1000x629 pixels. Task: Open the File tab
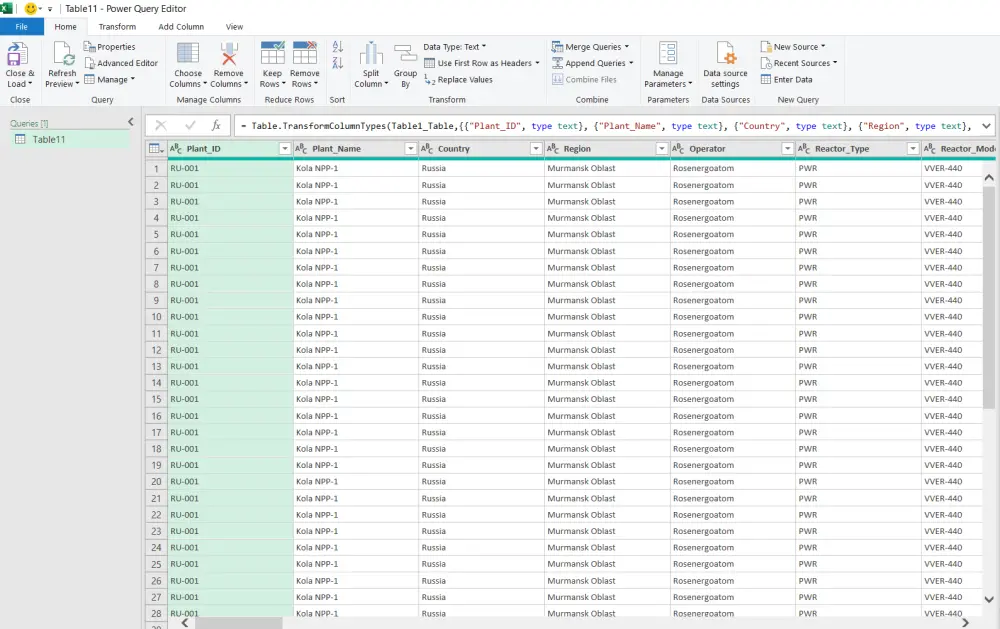[x=22, y=27]
